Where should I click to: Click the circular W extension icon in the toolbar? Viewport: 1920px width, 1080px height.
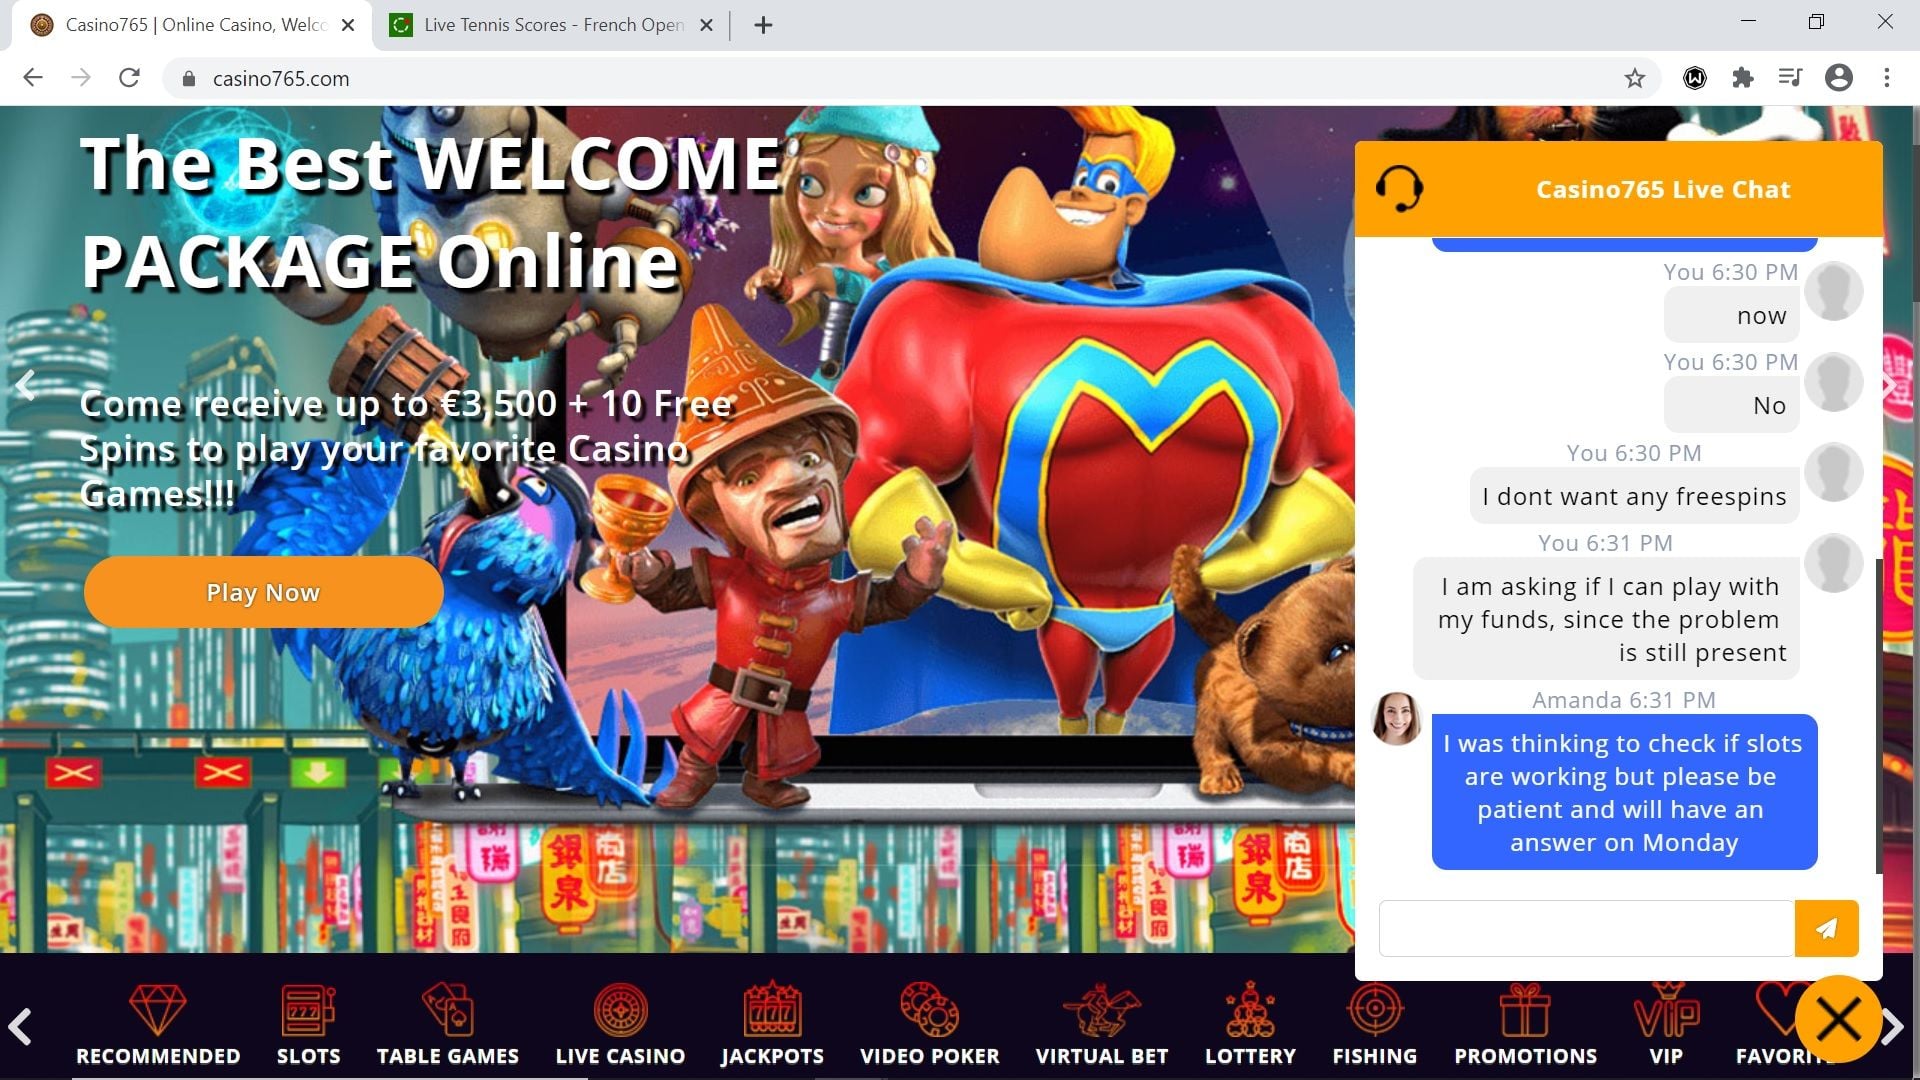pos(1694,78)
